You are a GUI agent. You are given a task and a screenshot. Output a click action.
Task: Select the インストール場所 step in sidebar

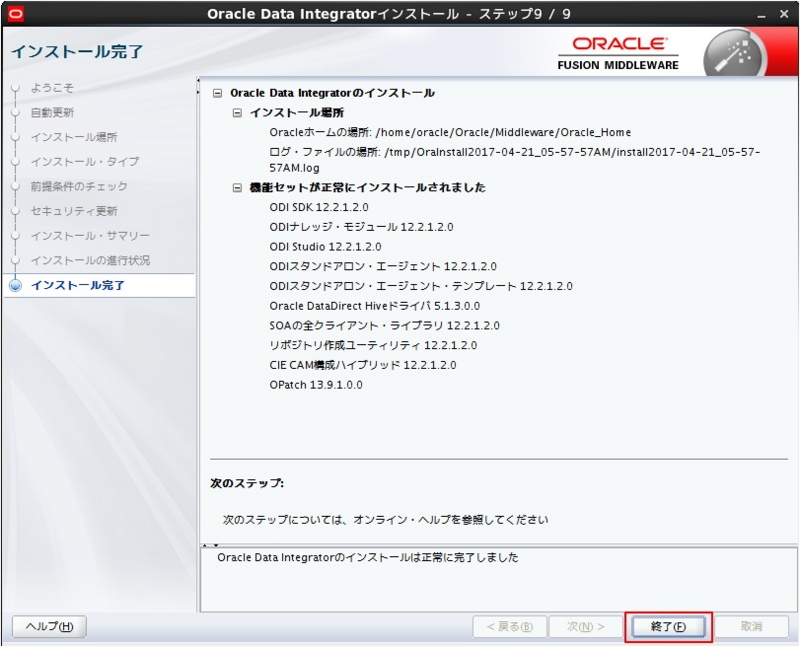tap(74, 137)
